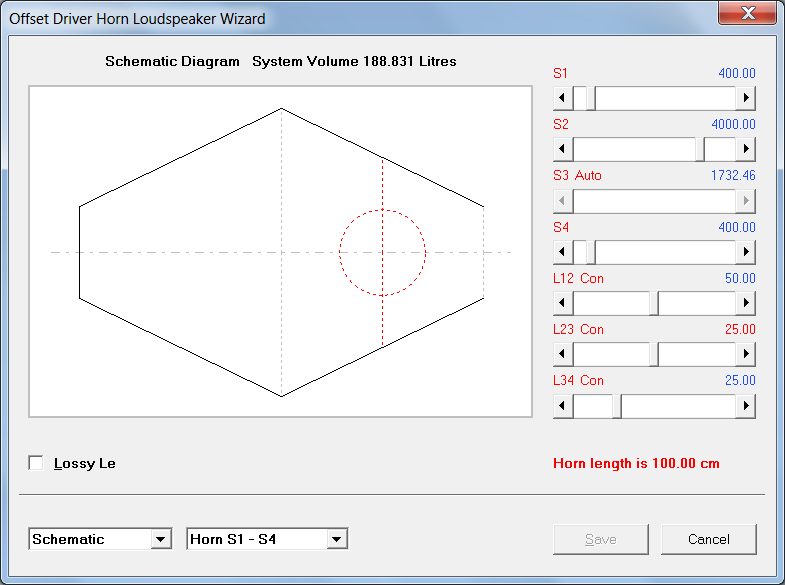Viewport: 785px width, 585px height.
Task: Click the grayed-out Save button
Action: click(x=601, y=539)
